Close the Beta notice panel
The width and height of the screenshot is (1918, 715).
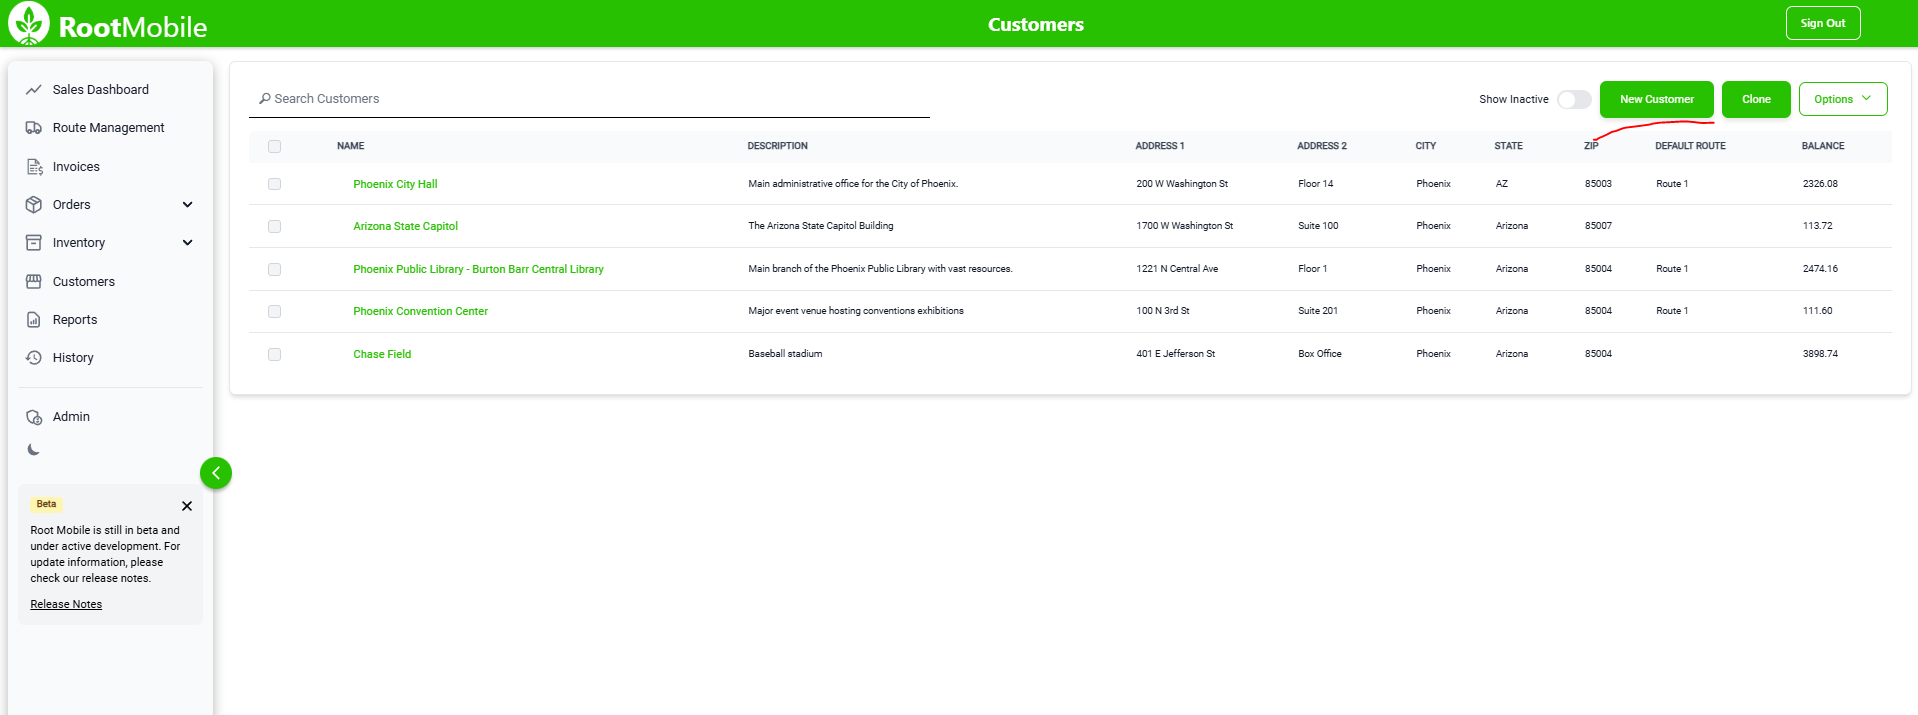click(187, 506)
